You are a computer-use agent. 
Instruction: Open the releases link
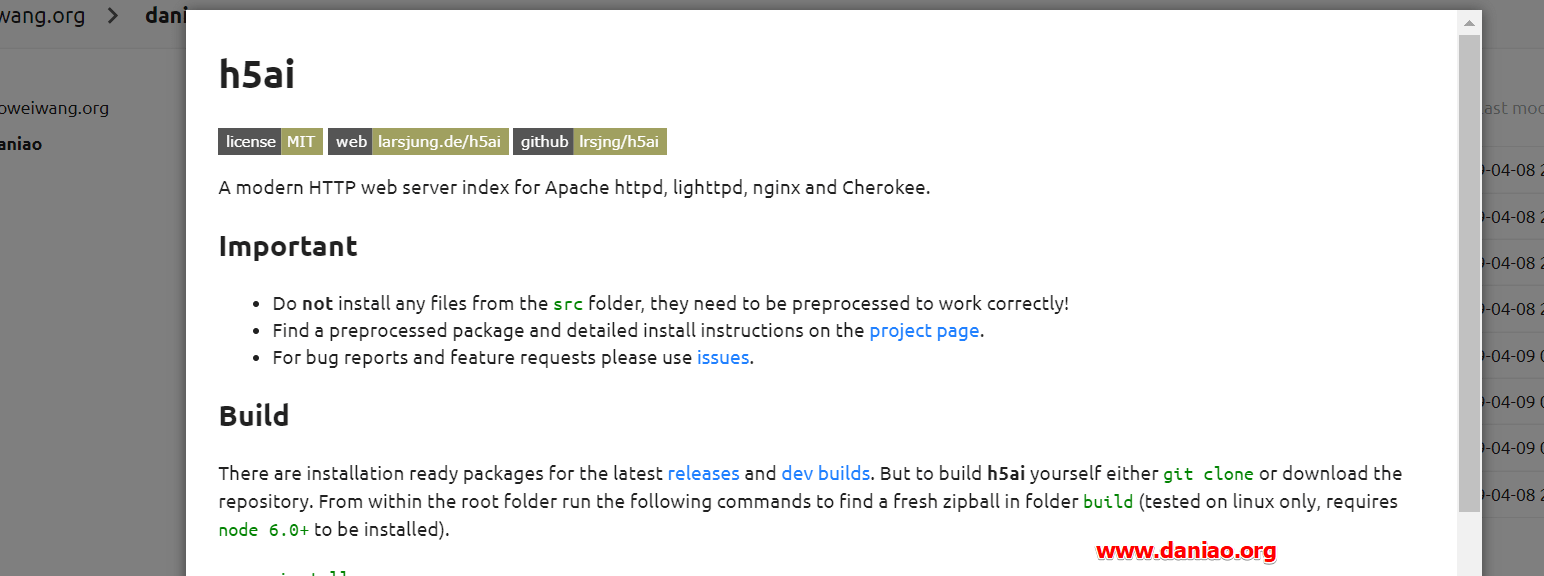(x=703, y=473)
